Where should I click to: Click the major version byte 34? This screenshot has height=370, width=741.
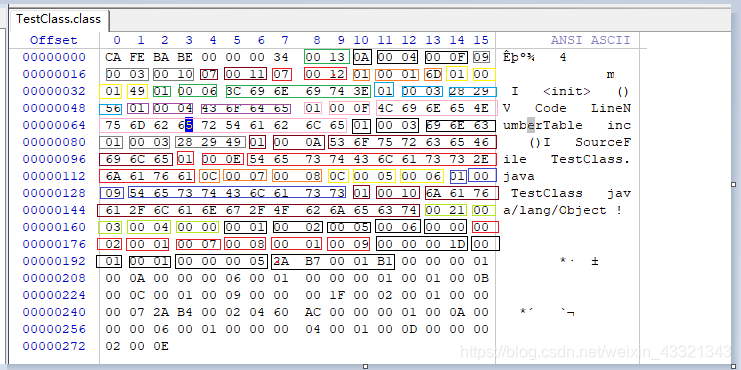[x=282, y=57]
